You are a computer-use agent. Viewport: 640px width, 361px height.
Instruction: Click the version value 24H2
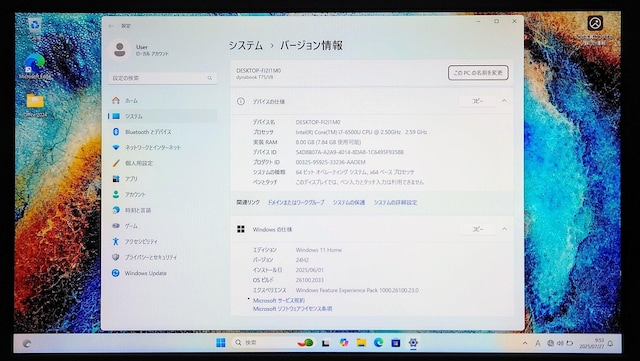coord(302,260)
